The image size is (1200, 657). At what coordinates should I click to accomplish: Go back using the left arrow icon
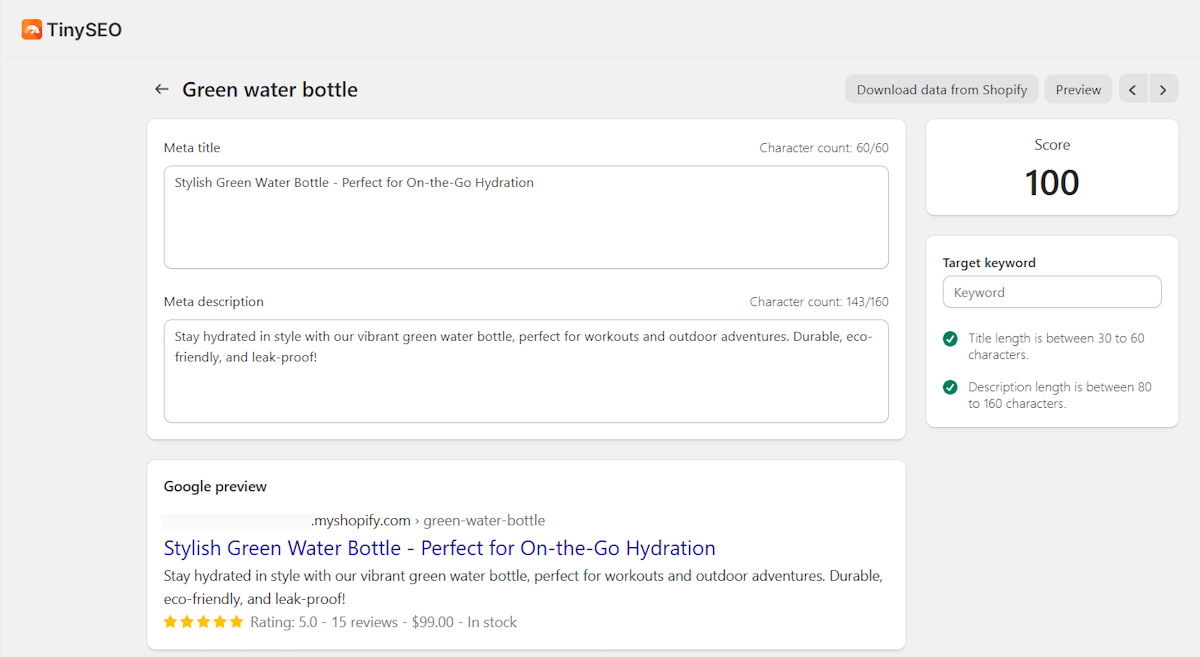(x=162, y=89)
